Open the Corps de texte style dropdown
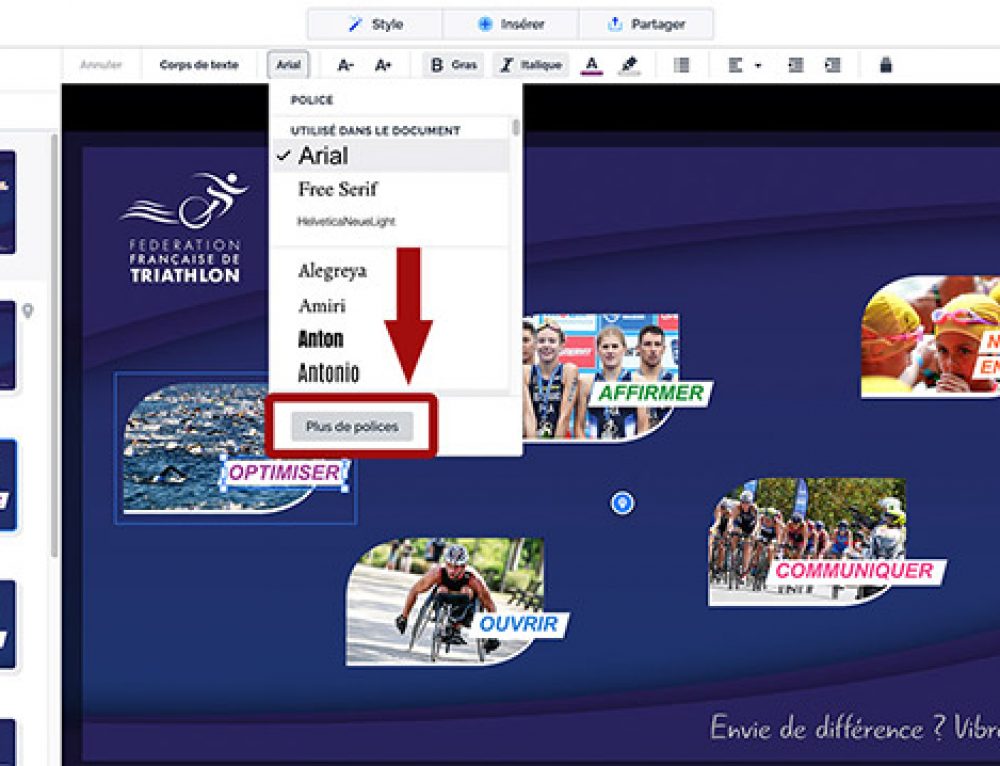Viewport: 1000px width, 766px height. 199,65
